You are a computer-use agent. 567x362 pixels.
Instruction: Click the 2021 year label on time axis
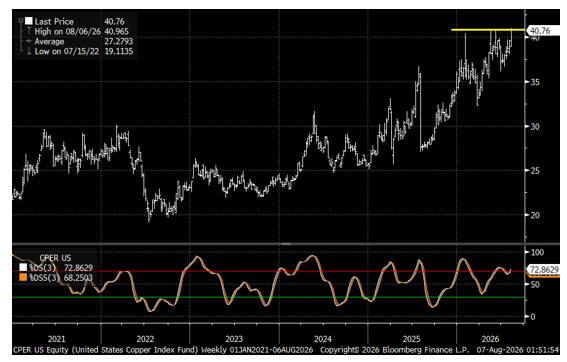56,339
